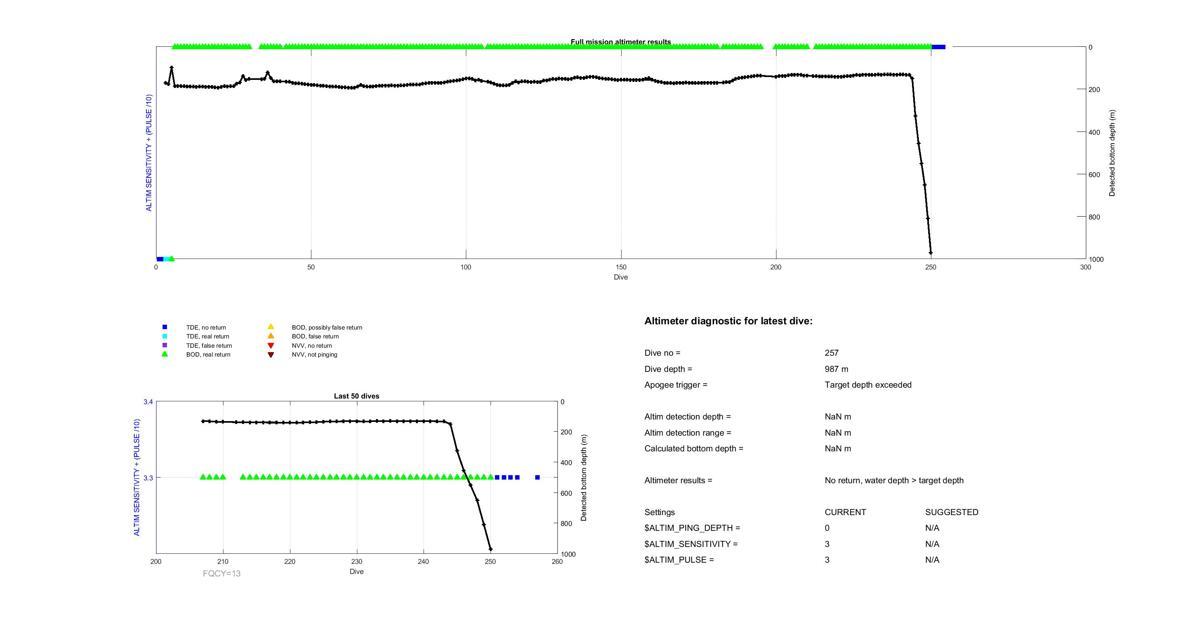Click the 3.3 tick label on the Last 50 dives plot
Screen dimensions: 1200x622
tap(148, 478)
